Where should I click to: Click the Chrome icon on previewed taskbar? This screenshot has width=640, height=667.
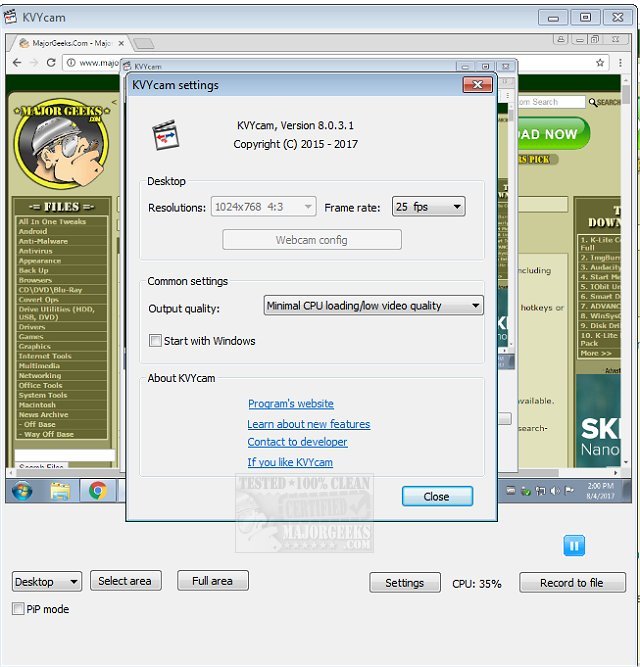coord(98,491)
